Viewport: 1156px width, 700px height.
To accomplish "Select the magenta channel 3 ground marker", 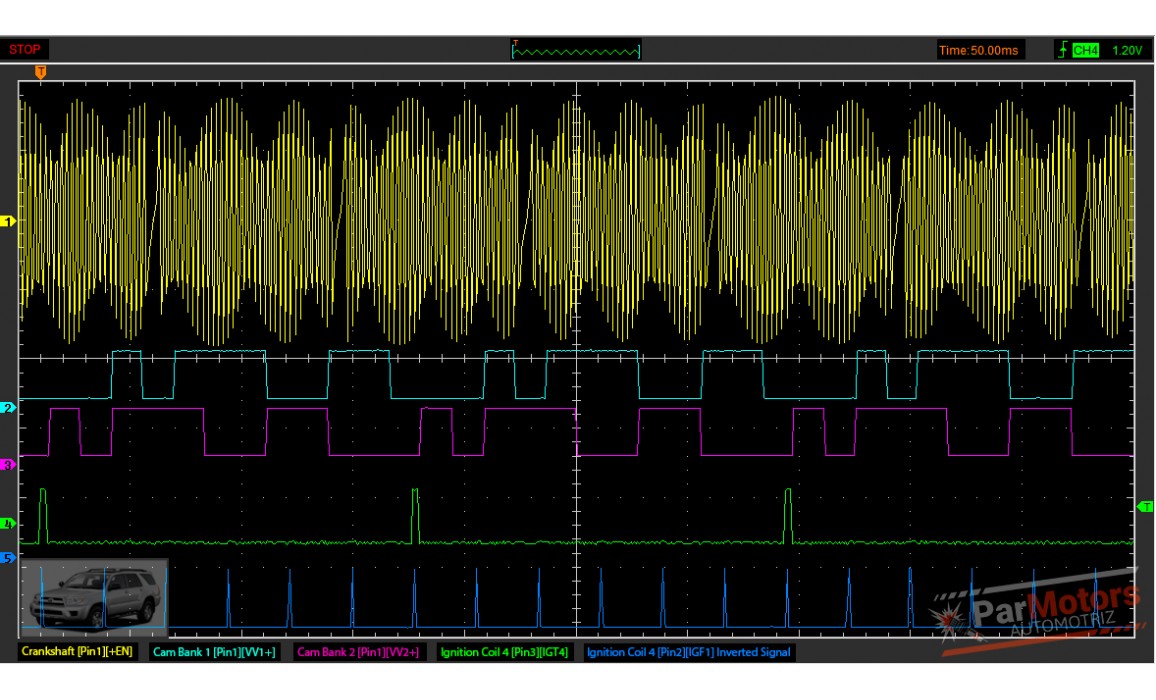I will pyautogui.click(x=9, y=465).
